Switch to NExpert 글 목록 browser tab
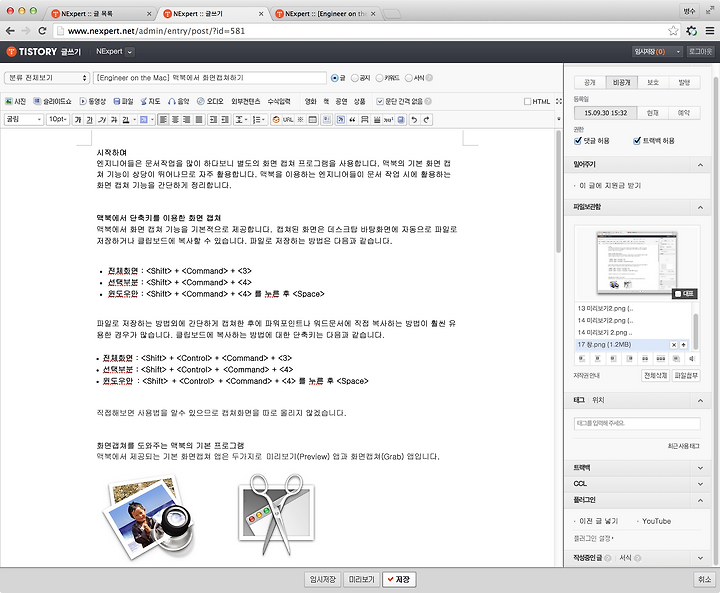Viewport: 720px width, 593px height. pos(102,14)
